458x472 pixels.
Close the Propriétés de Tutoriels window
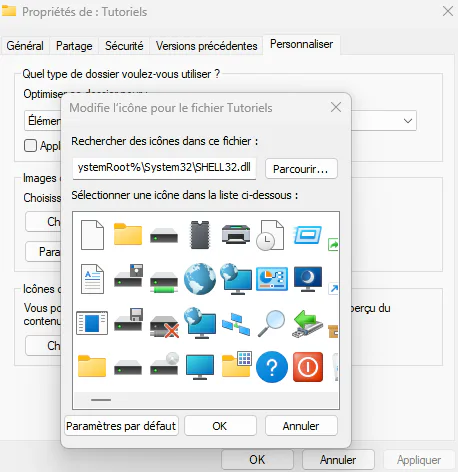[x=448, y=11]
